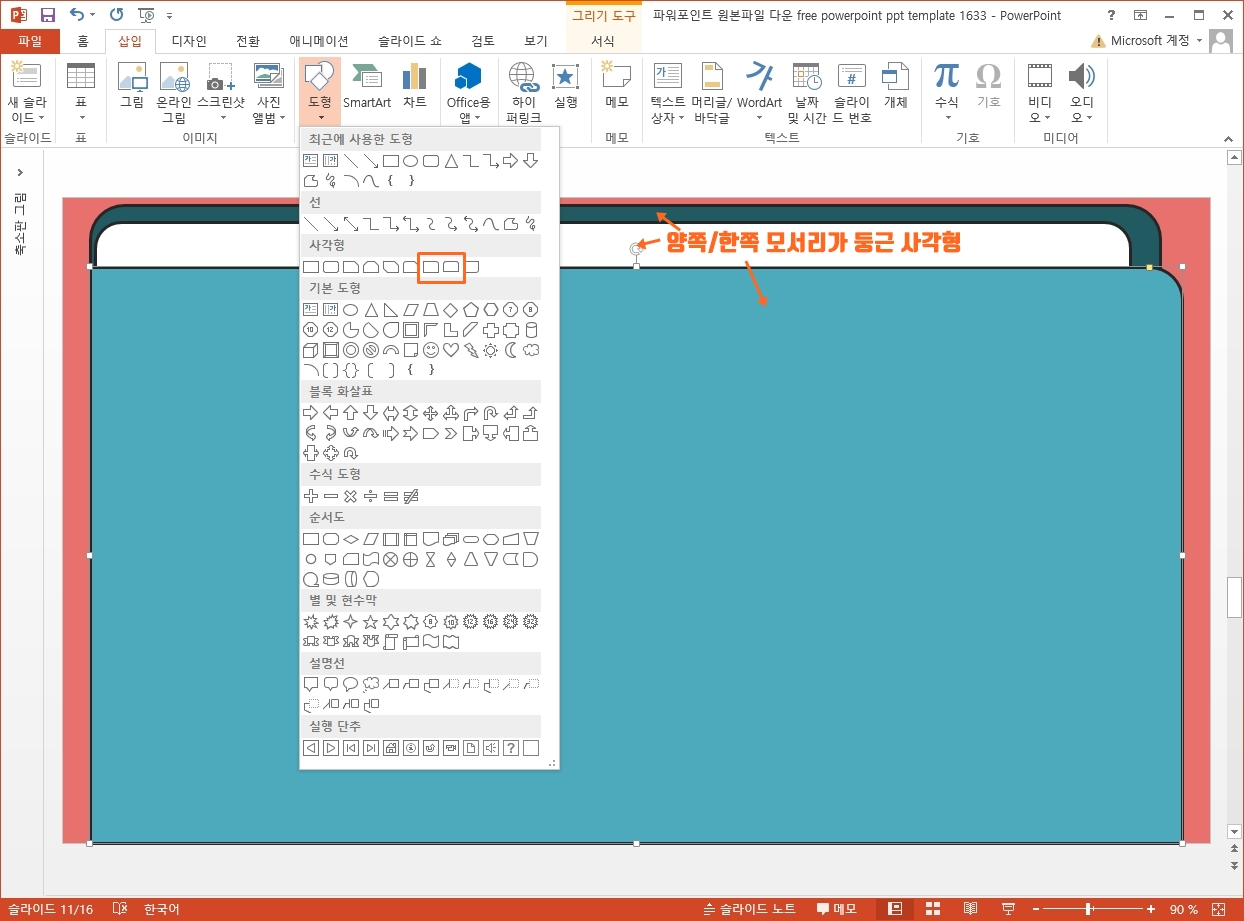Add a 메모 comment from the ribbon
The width and height of the screenshot is (1244, 921).
coord(617,85)
